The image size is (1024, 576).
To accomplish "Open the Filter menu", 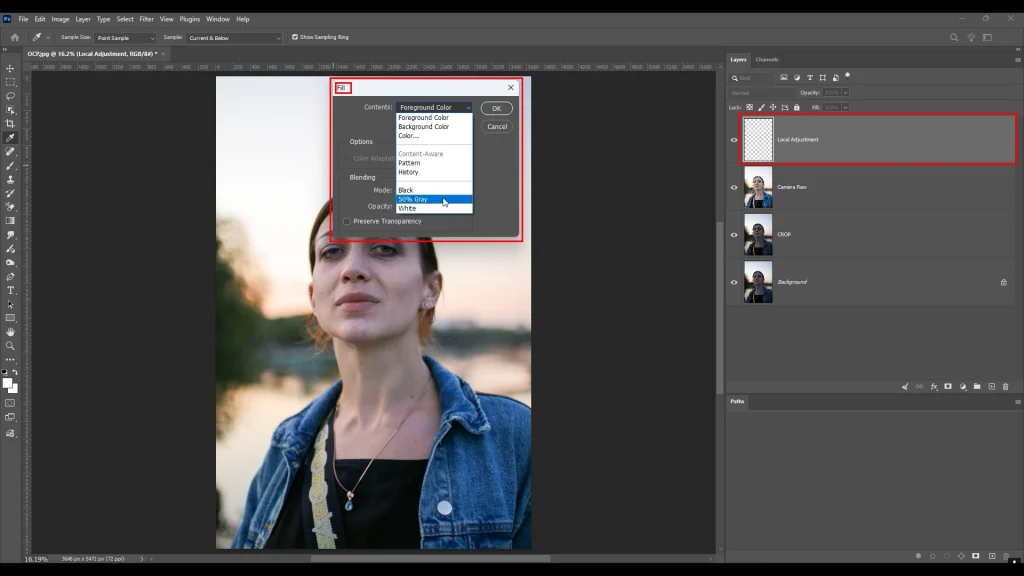I will tap(146, 19).
